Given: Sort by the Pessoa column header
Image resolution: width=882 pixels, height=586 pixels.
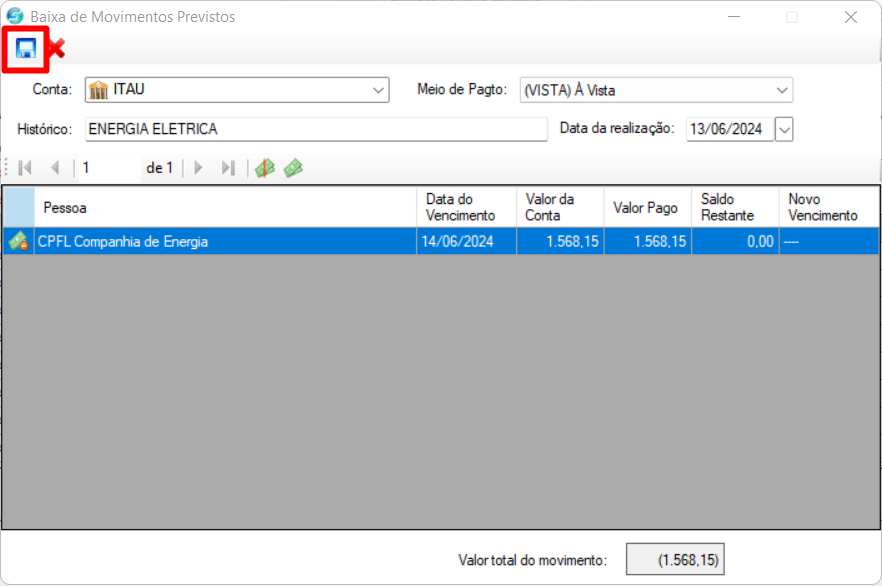Looking at the screenshot, I should pyautogui.click(x=225, y=208).
